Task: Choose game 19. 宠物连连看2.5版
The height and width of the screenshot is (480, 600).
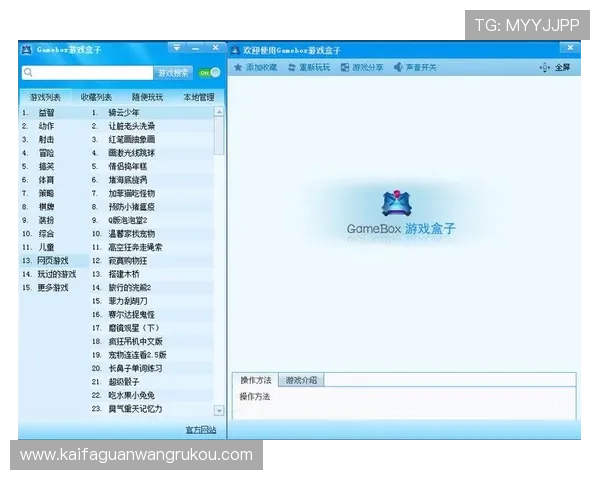Action: point(152,355)
